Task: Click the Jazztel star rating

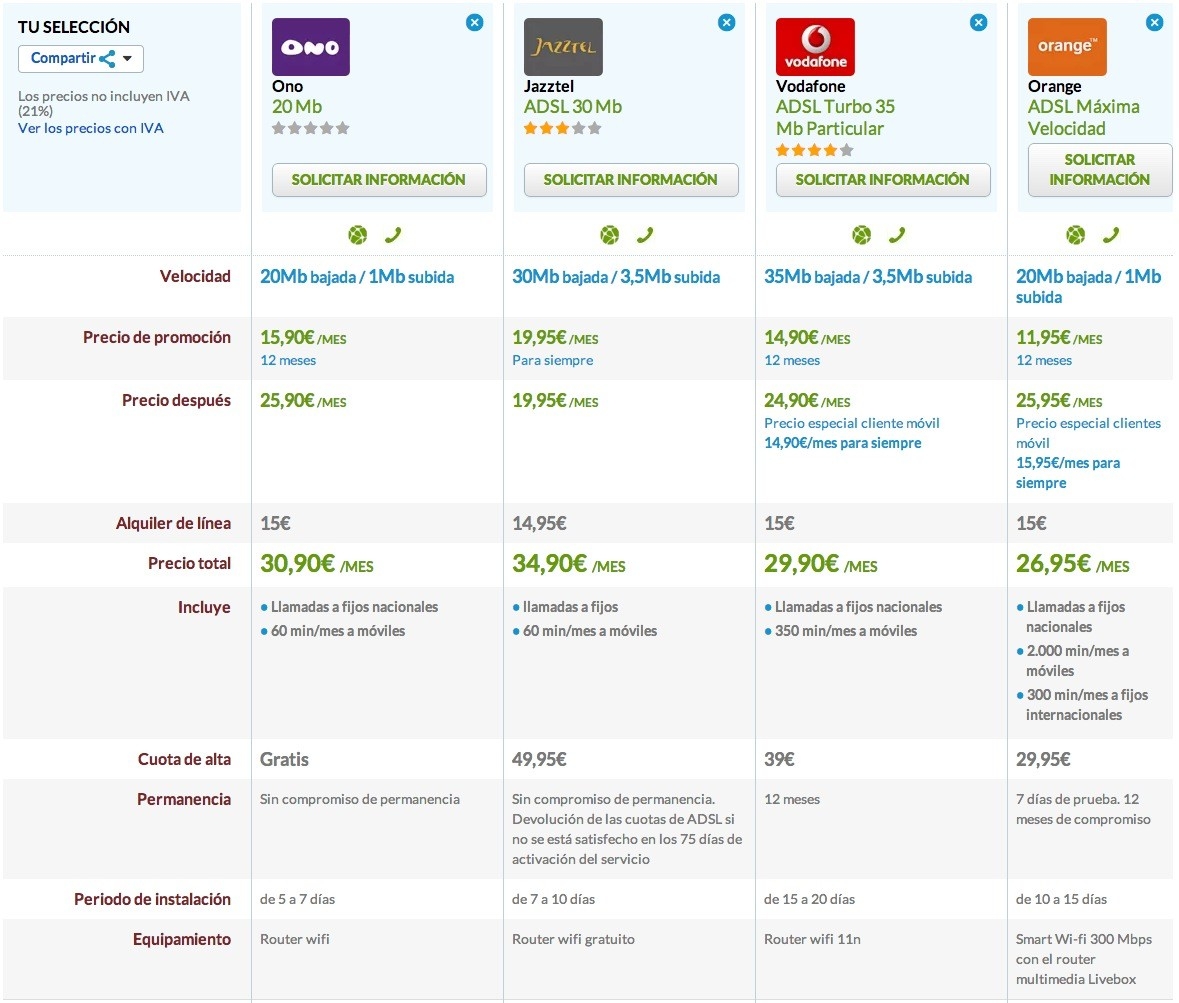Action: (x=562, y=129)
